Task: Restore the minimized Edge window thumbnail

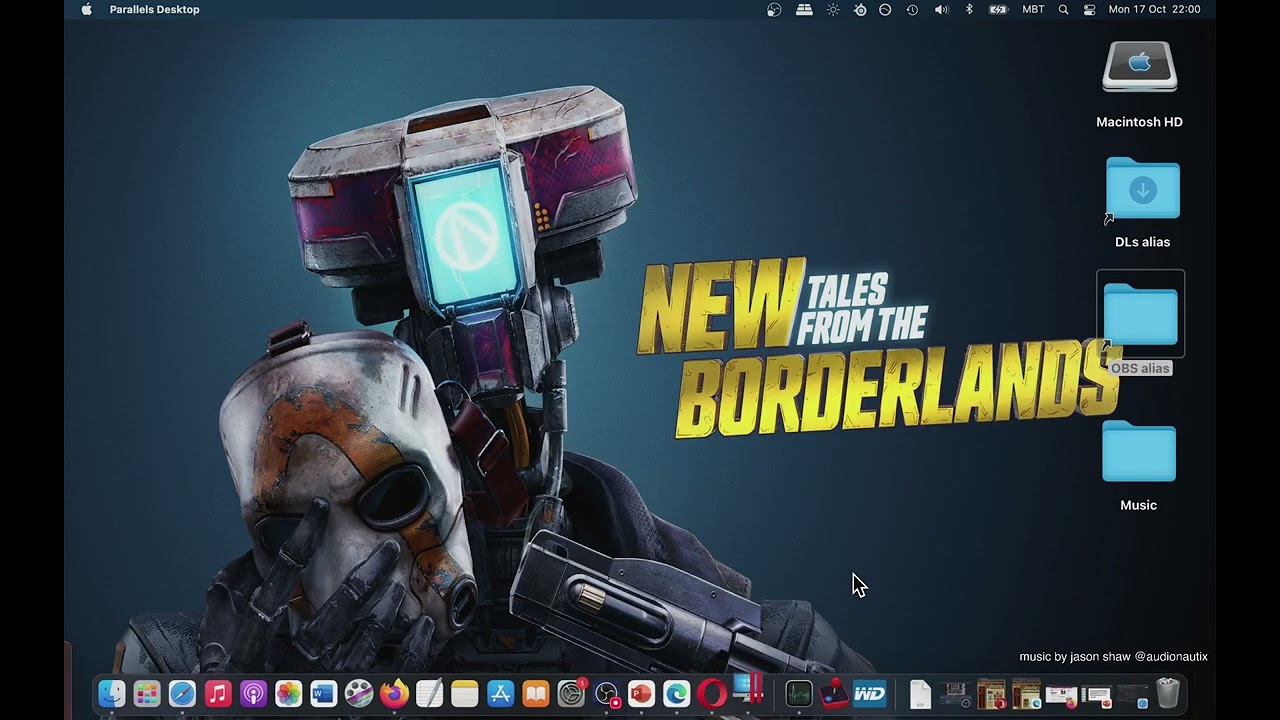Action: 1026,693
